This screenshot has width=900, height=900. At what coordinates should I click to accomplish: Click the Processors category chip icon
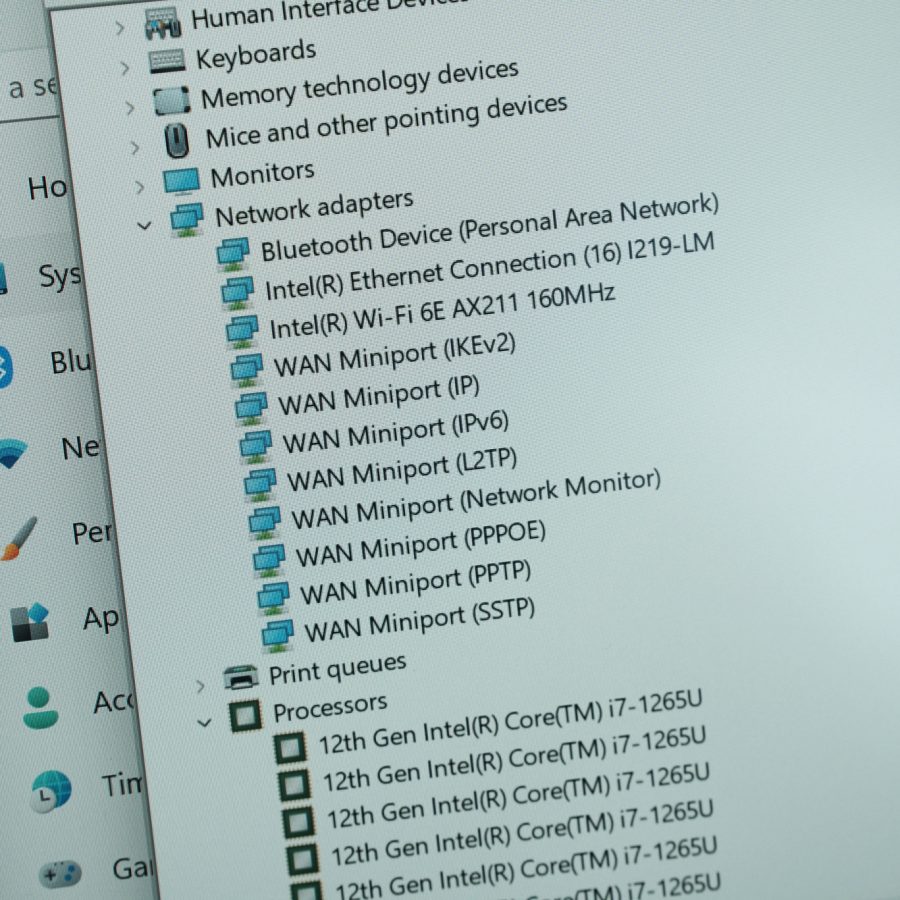tap(245, 716)
